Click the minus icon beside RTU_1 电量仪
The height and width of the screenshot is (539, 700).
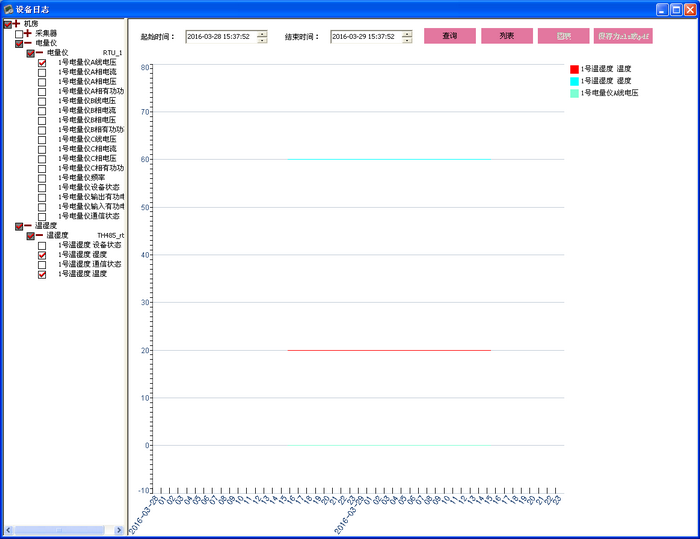point(40,52)
